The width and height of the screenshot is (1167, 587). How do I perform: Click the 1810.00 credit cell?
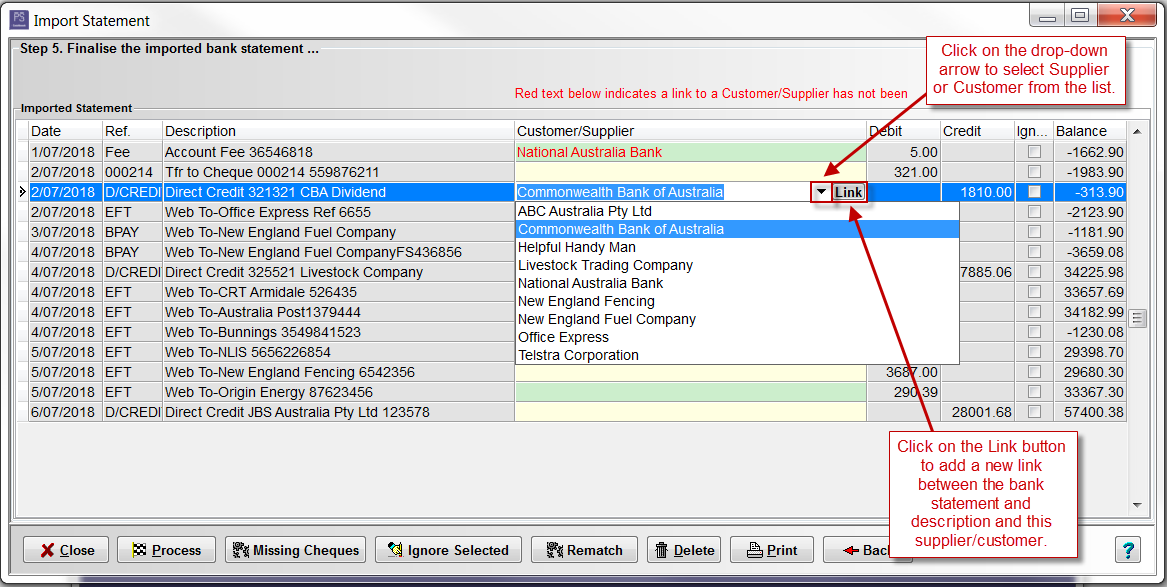click(x=977, y=192)
